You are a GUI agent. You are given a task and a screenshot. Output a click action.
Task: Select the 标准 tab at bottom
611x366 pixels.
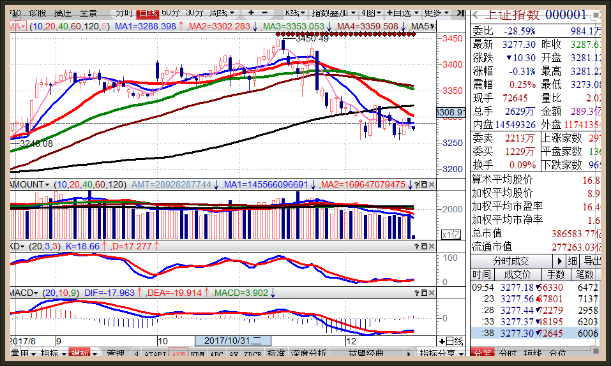pyautogui.click(x=276, y=353)
